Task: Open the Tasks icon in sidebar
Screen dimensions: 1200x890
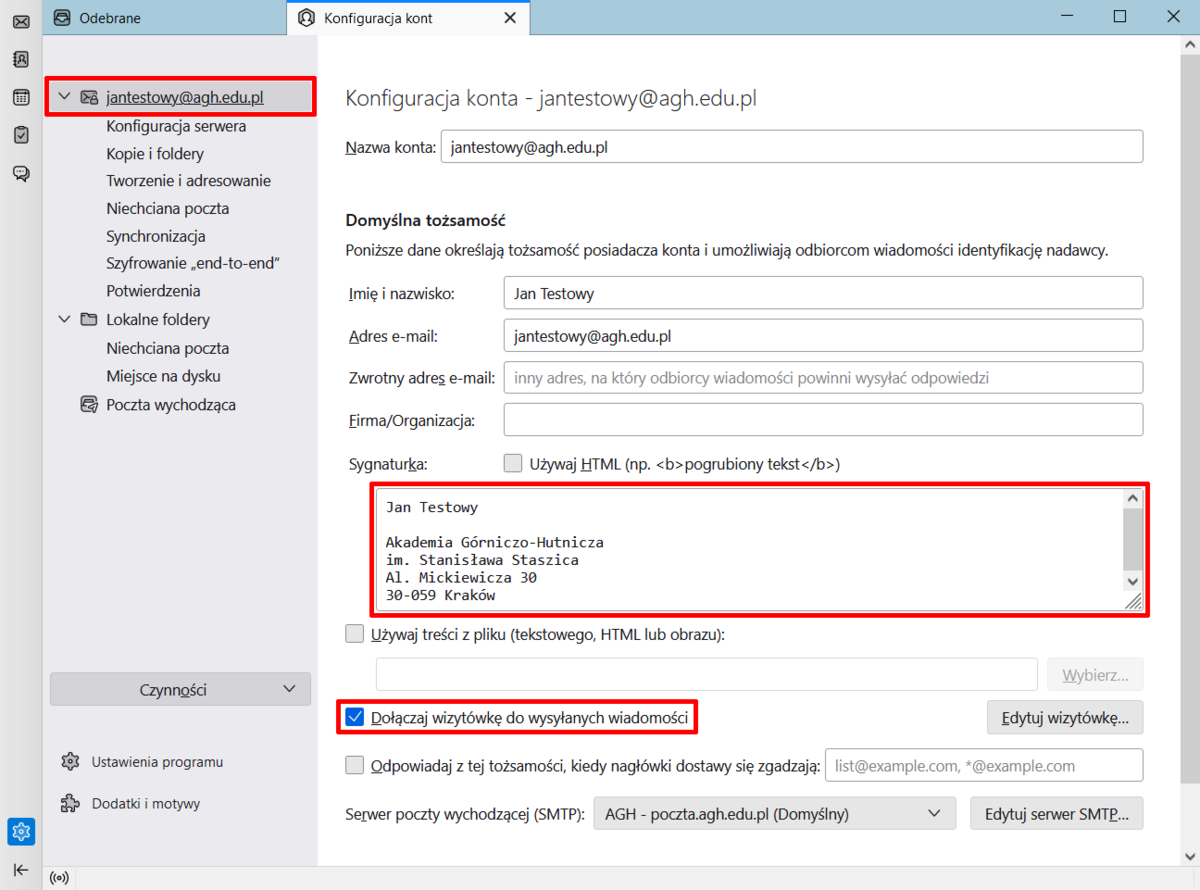Action: point(21,135)
